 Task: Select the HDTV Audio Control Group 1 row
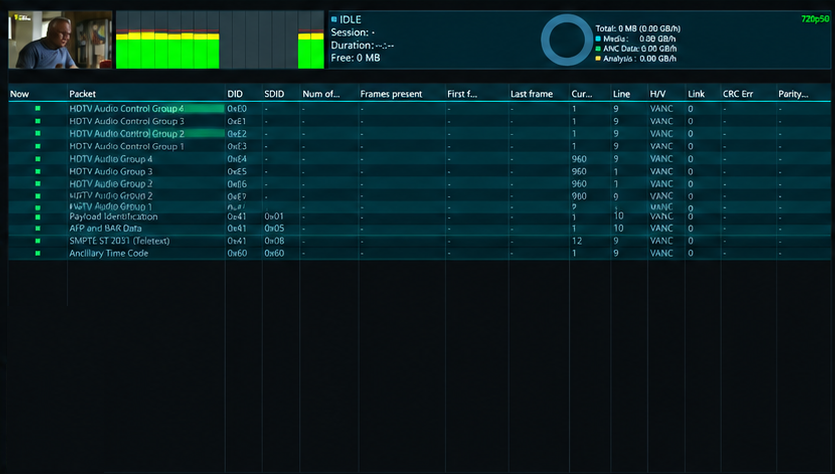pos(420,146)
